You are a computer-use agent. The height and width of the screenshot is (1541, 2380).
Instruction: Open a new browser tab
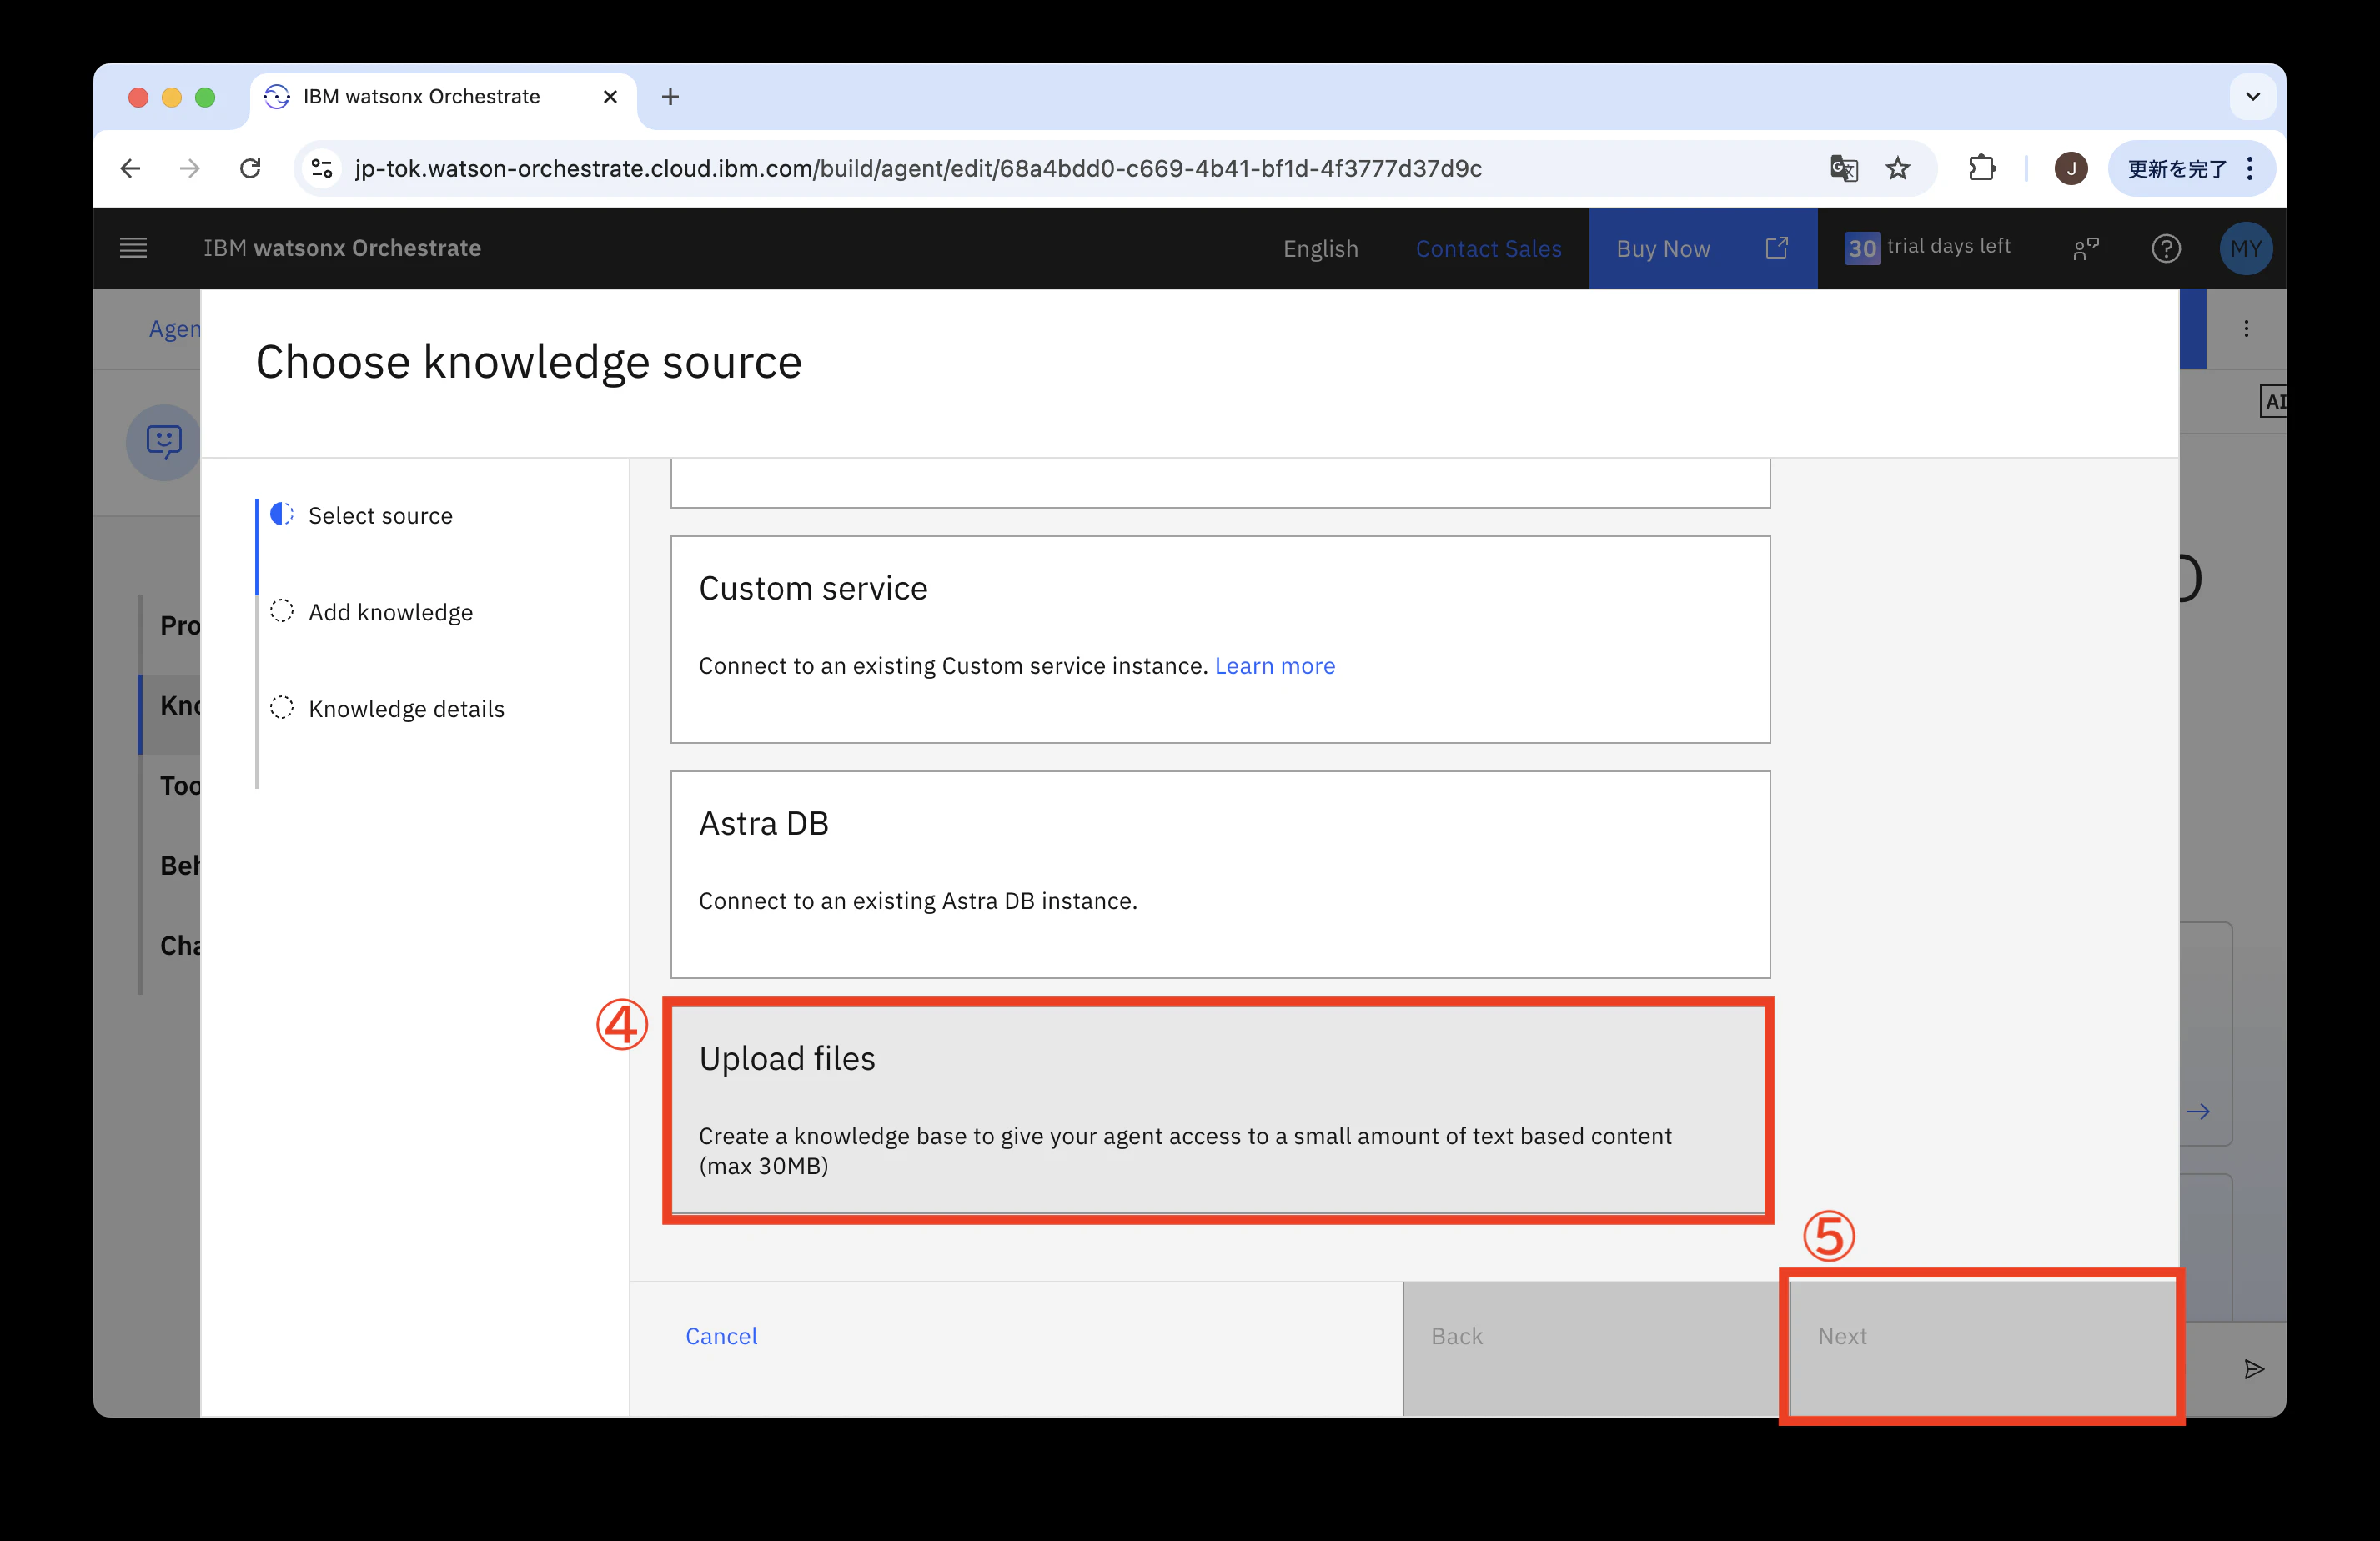pyautogui.click(x=670, y=96)
